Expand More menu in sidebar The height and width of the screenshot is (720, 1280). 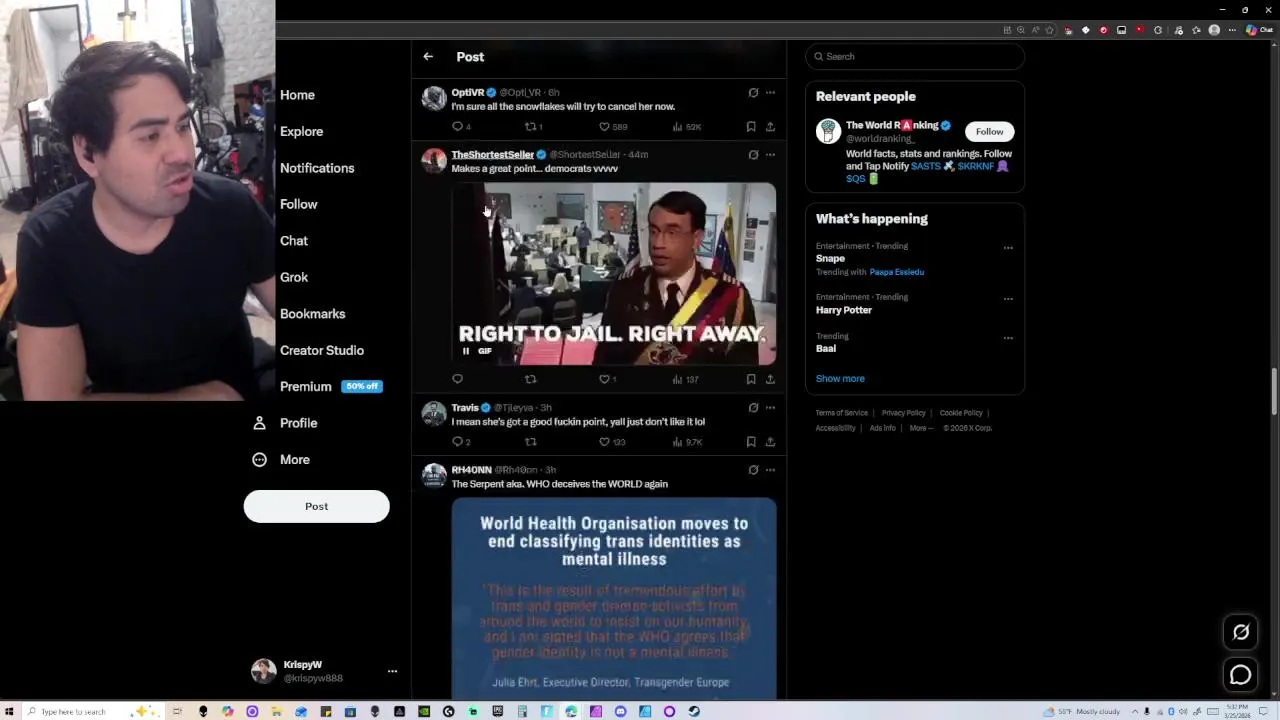[282, 460]
